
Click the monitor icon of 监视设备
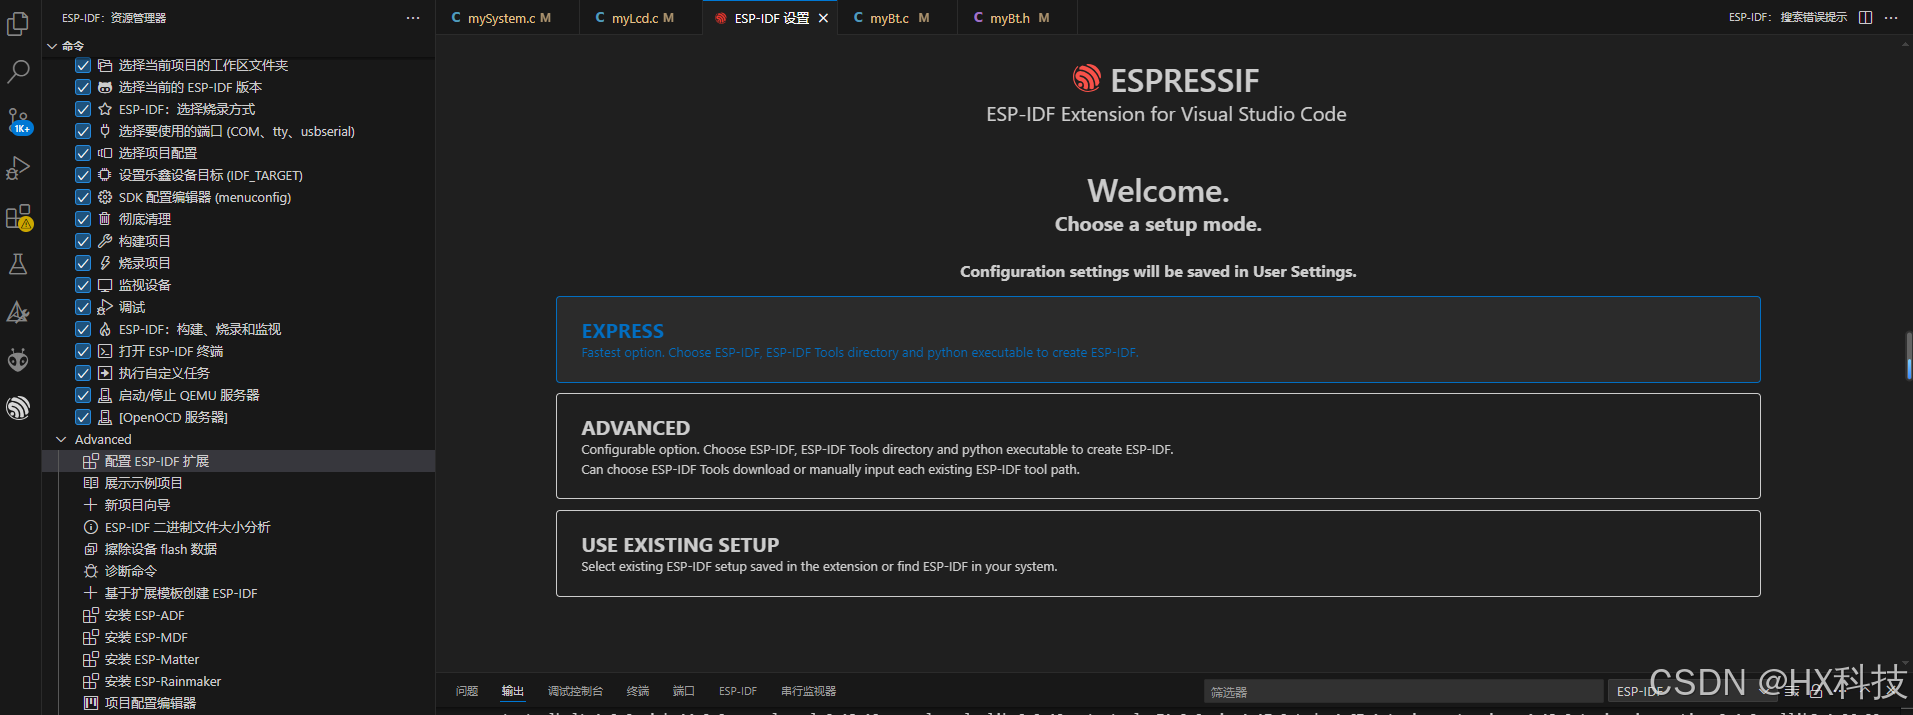(x=105, y=285)
